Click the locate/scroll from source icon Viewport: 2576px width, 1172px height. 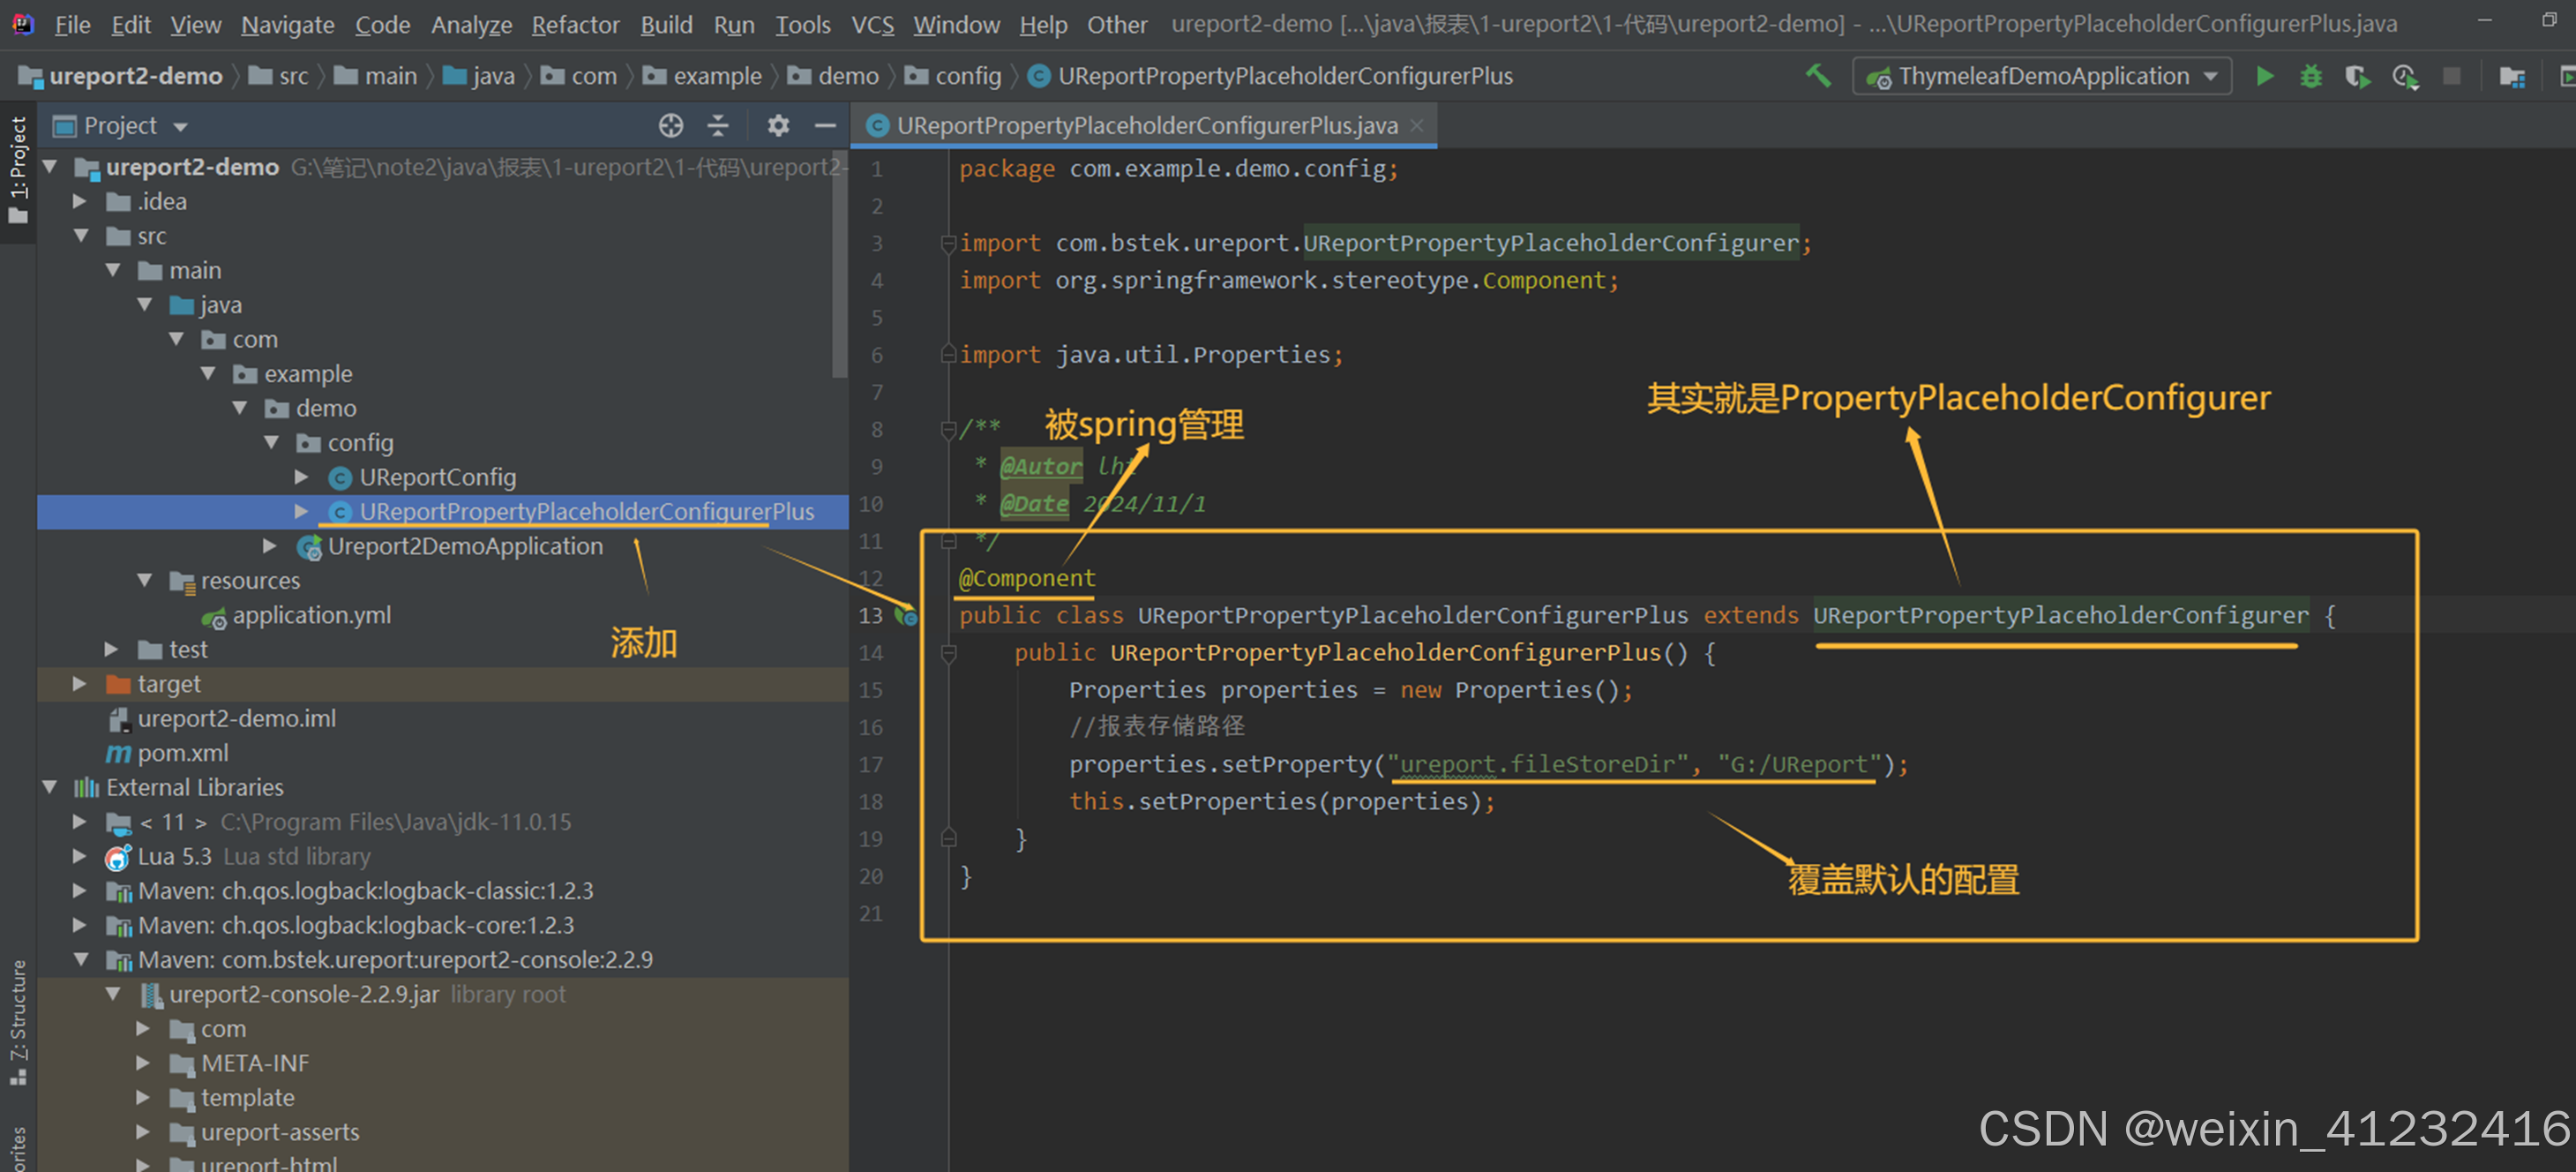tap(671, 125)
